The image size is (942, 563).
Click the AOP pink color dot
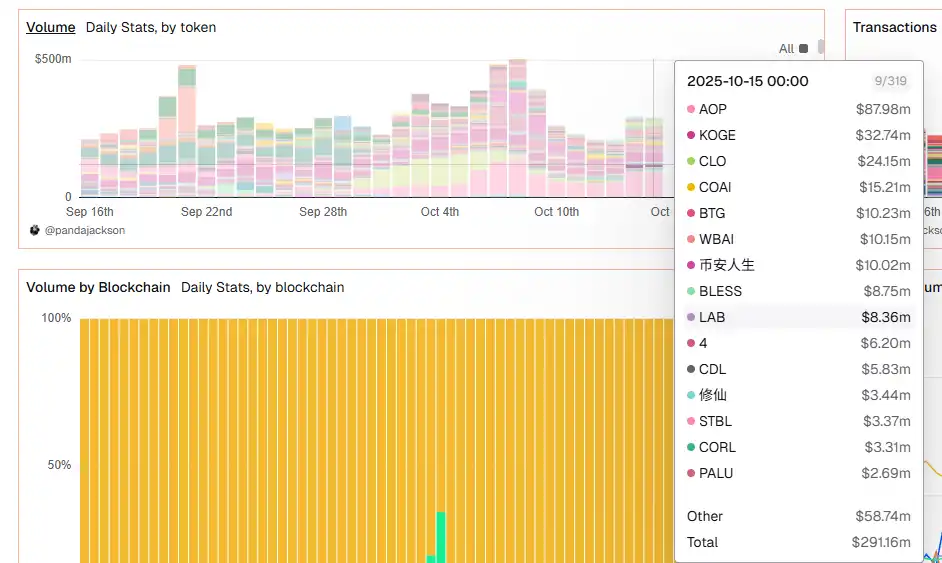691,109
